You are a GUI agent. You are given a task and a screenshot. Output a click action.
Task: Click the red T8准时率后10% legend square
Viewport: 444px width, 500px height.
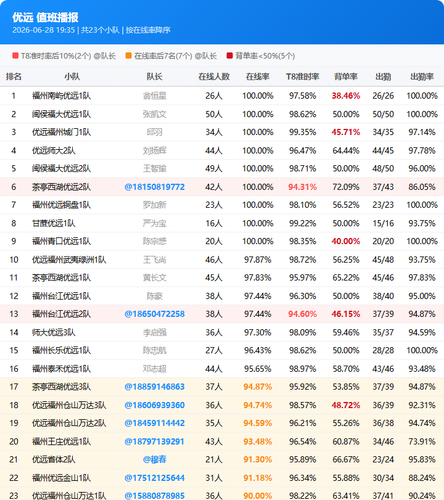pos(15,56)
